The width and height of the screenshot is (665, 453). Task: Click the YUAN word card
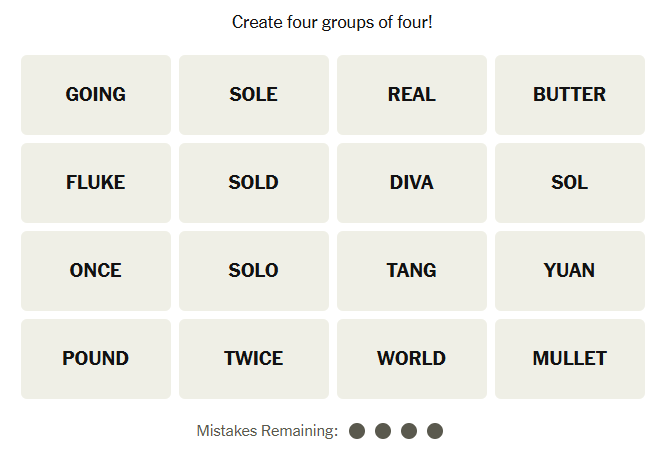[570, 271]
